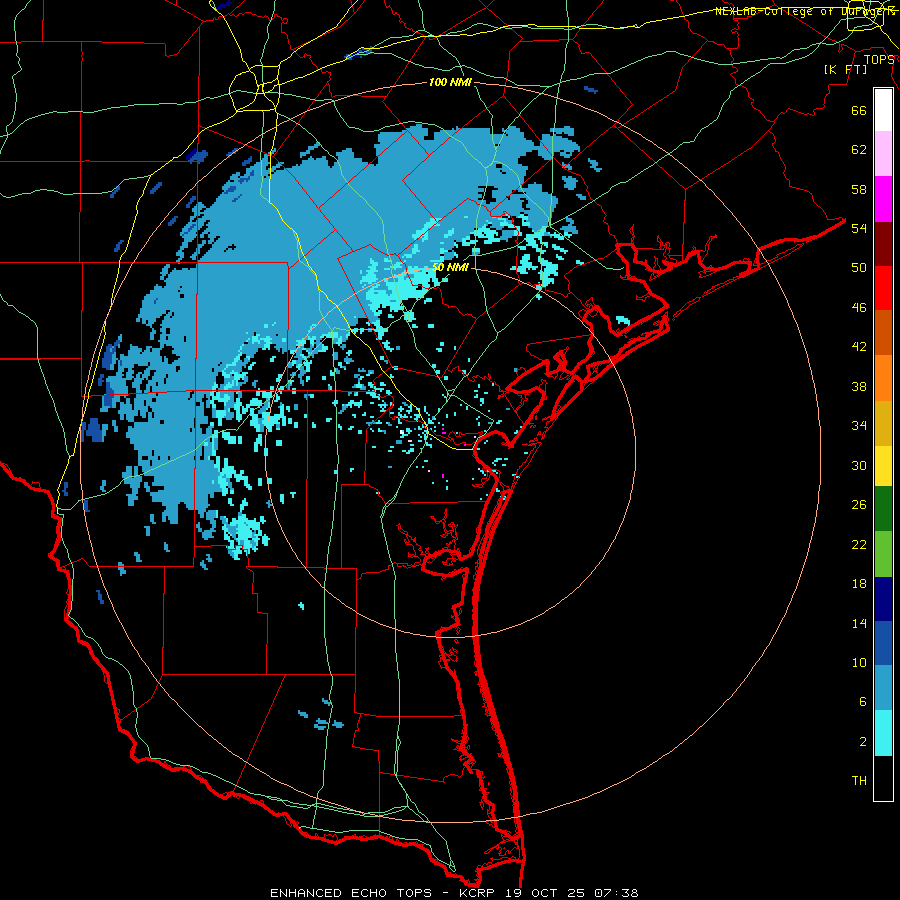Click the 'NEXLAB-College of DuPage' credit text
The image size is (900, 900).
[804, 11]
